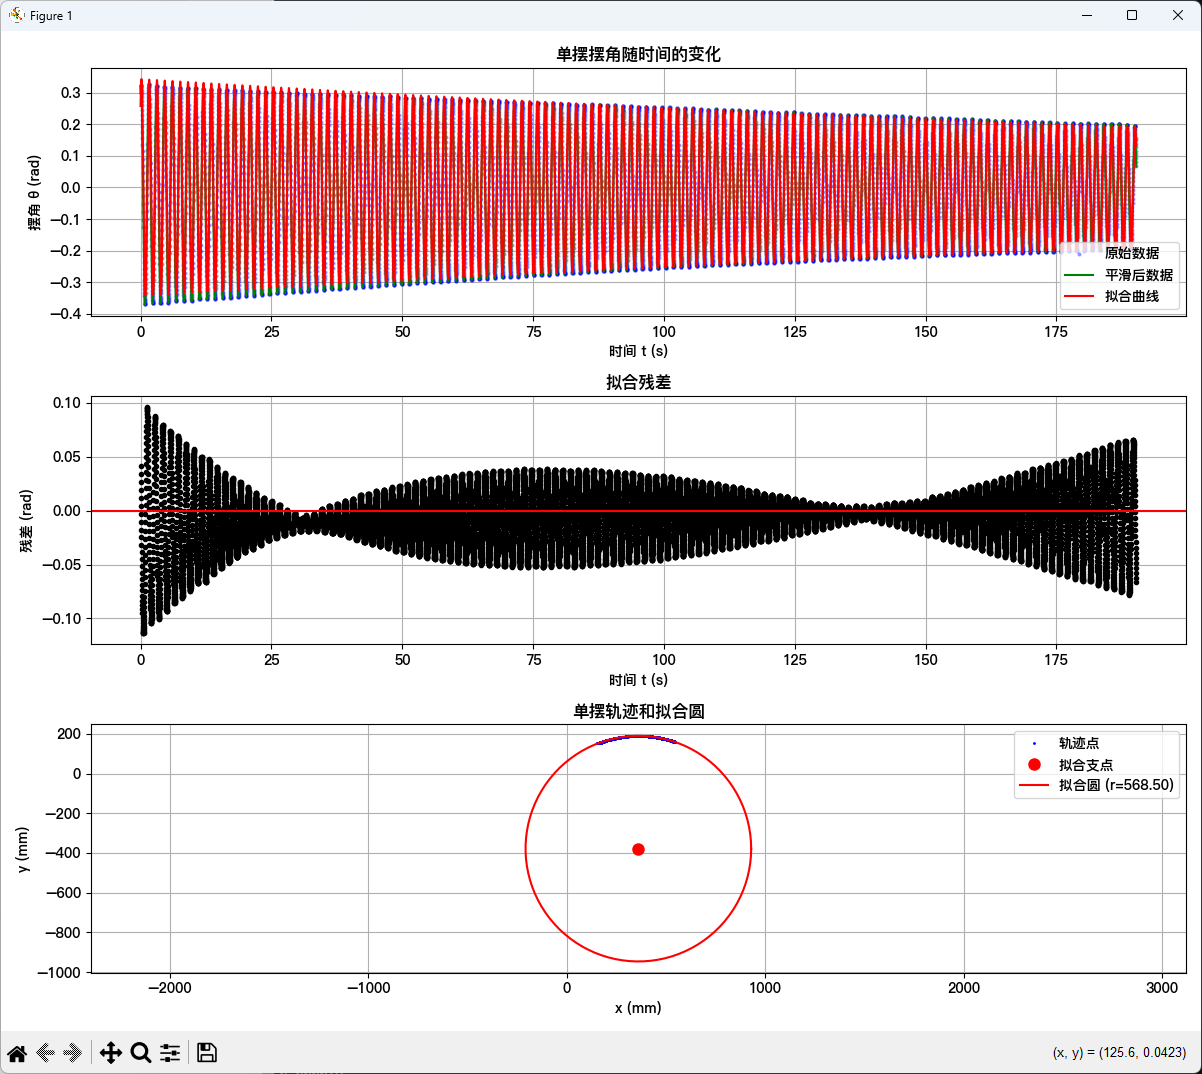Go forward to the next view

point(73,1052)
